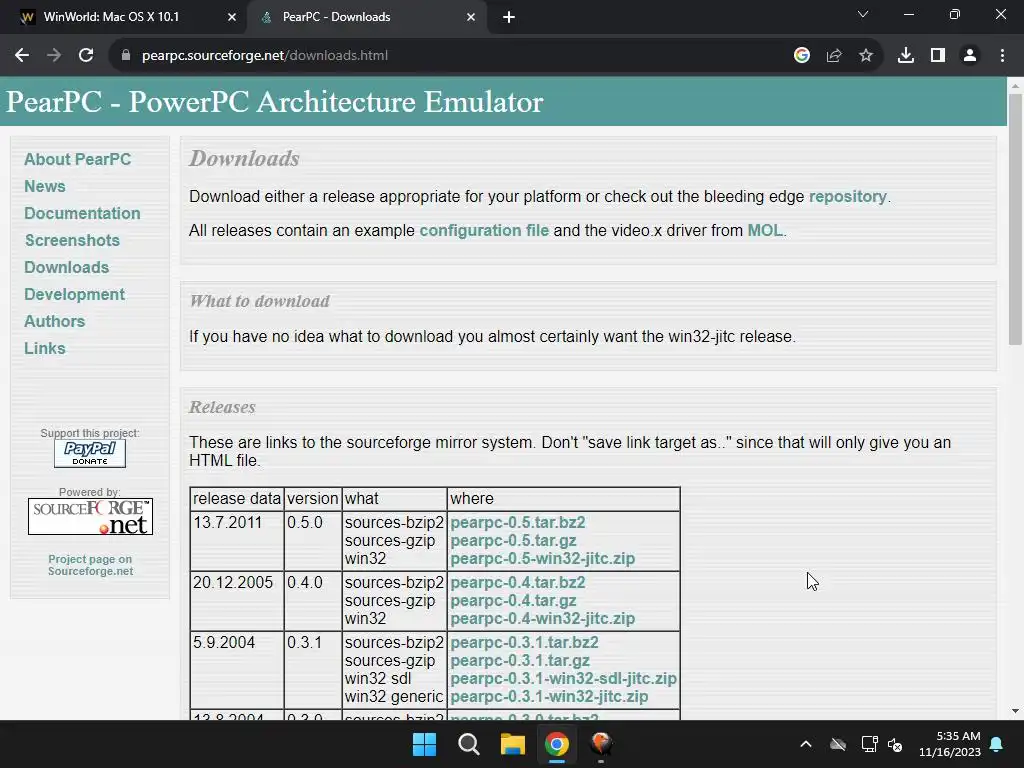Screen dimensions: 1024x768
Task: Open Google icon in the address bar
Action: pyautogui.click(x=802, y=56)
